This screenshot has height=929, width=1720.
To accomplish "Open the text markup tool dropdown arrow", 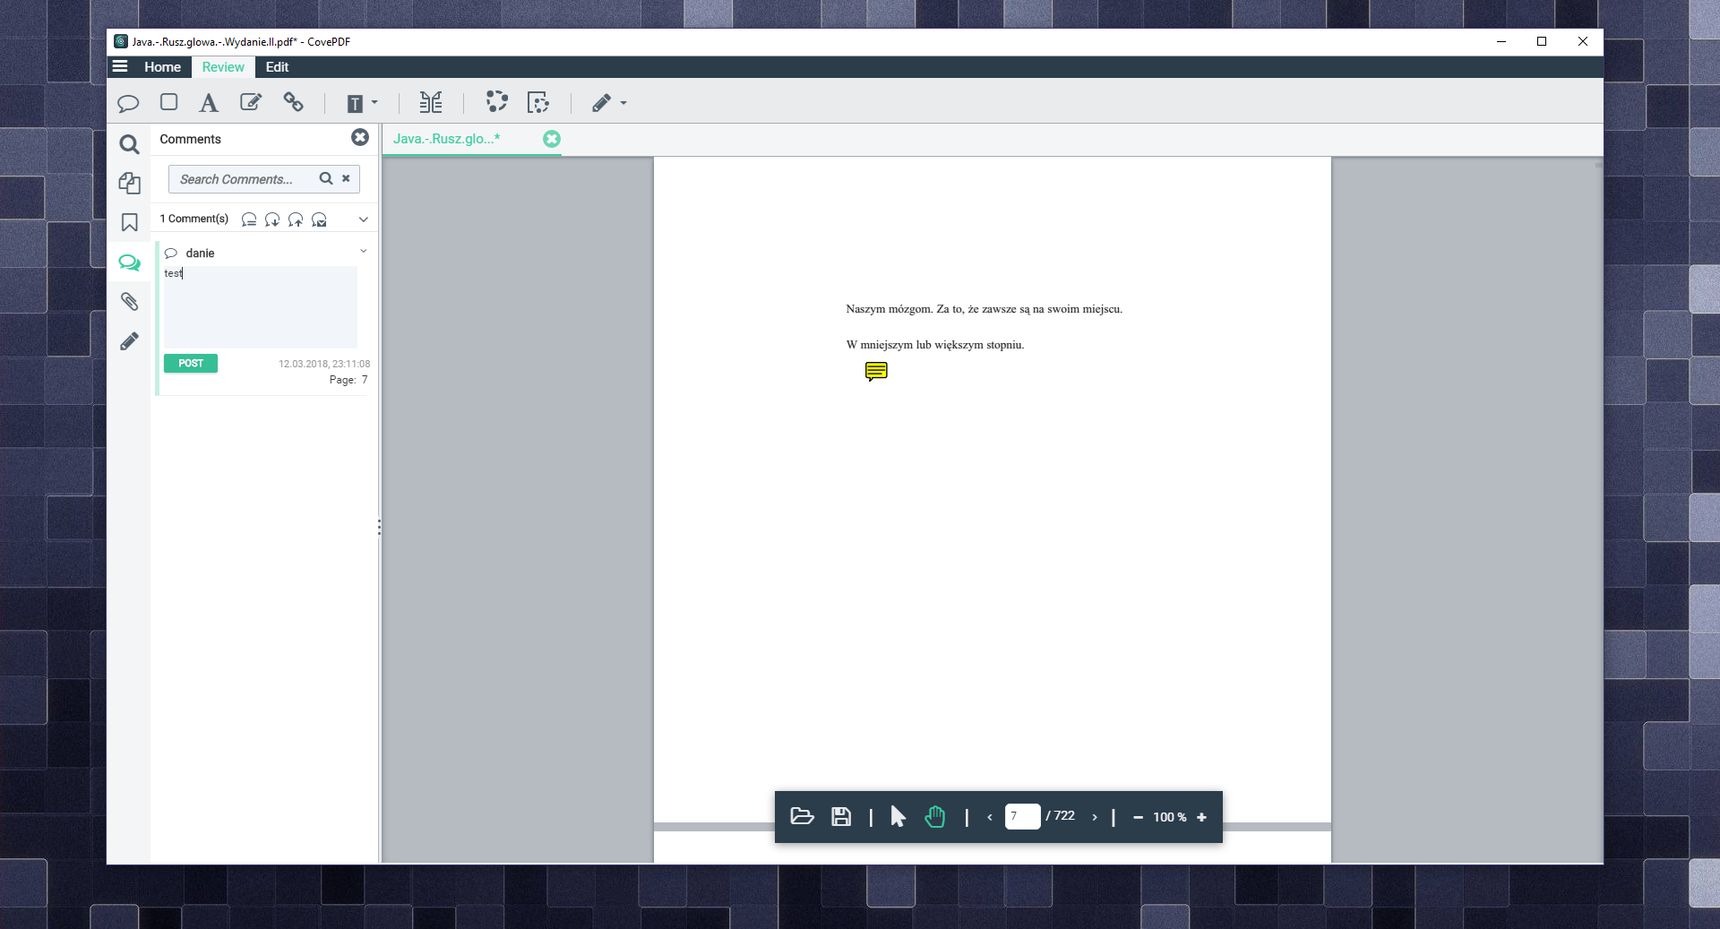I will pos(375,103).
